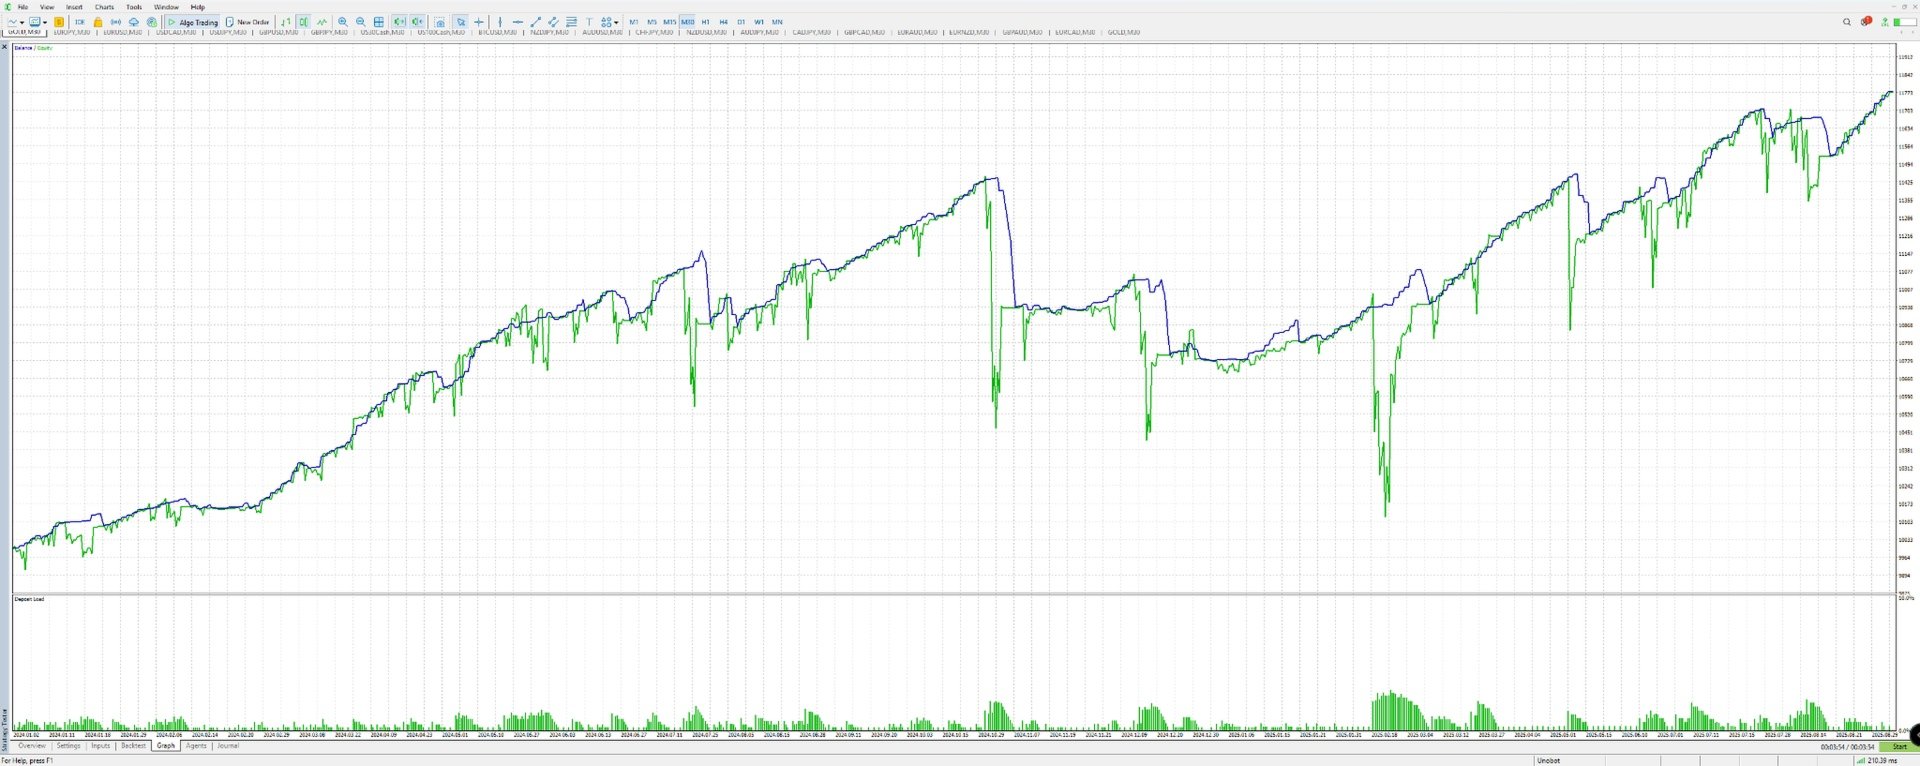This screenshot has width=1920, height=766.
Task: Toggle chart auto scroll
Action: tap(399, 22)
